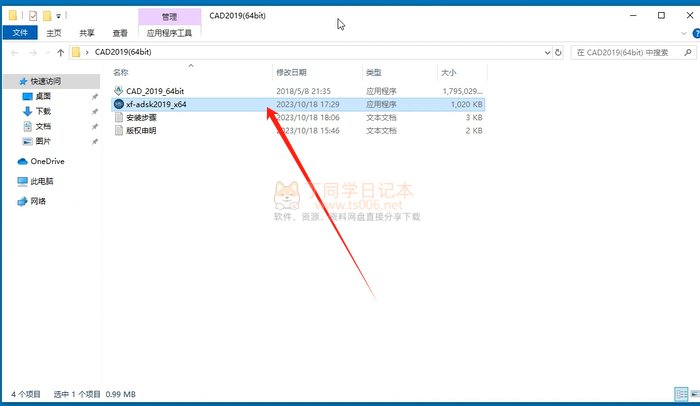Click the 2018/5/8 21:35 date cell
The width and height of the screenshot is (700, 406).
304,91
